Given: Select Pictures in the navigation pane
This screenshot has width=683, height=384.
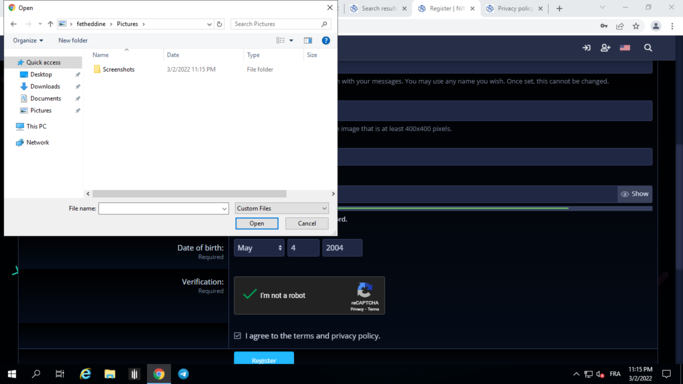Looking at the screenshot, I should [x=41, y=111].
